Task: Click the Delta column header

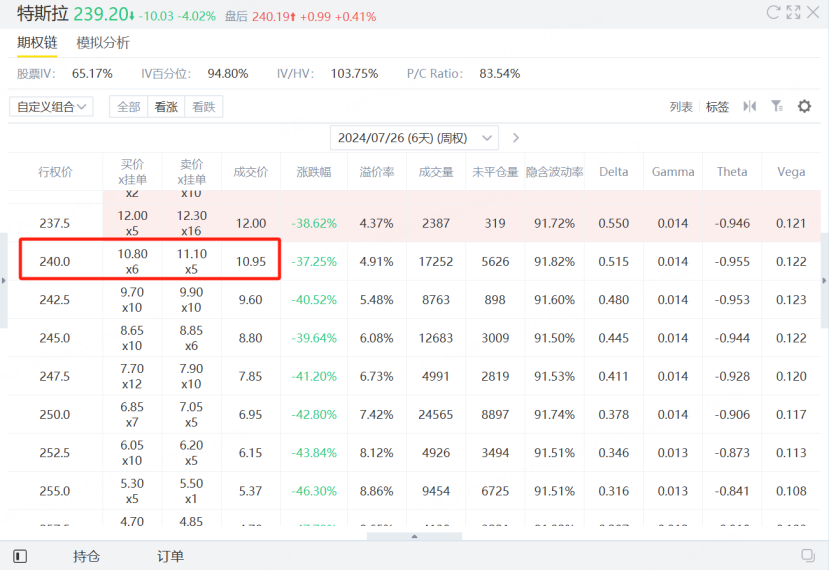Action: coord(614,172)
